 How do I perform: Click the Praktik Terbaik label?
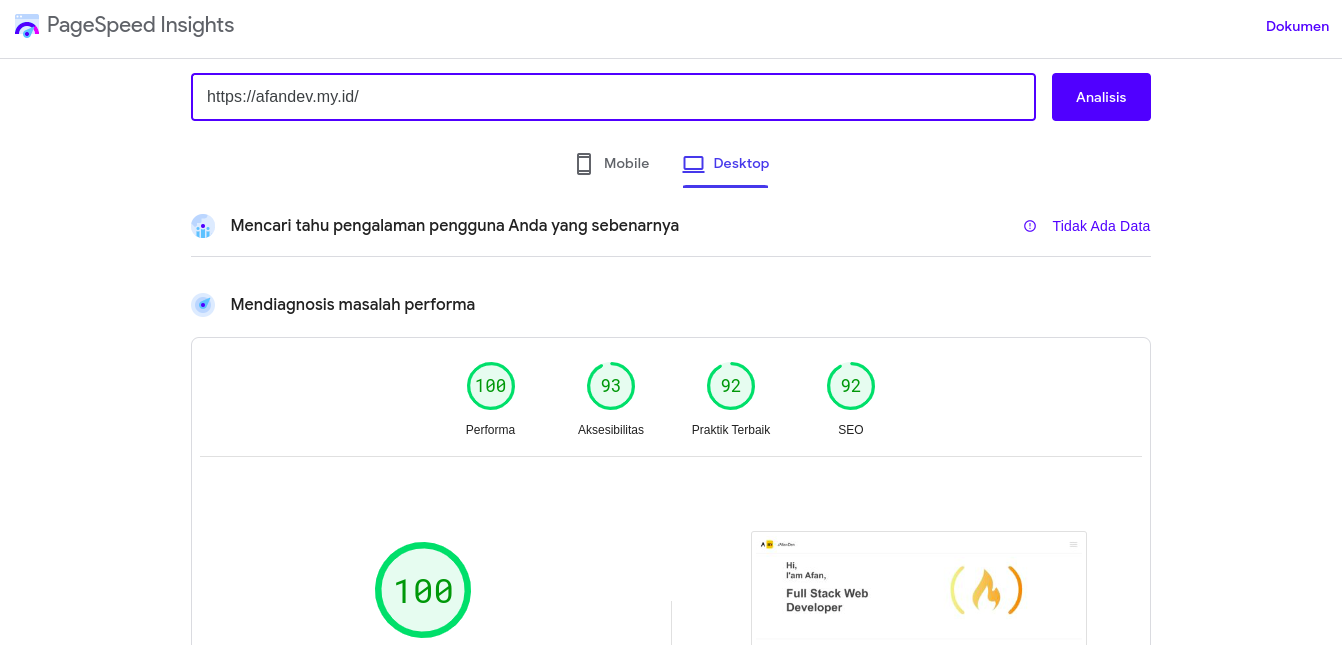coord(731,430)
